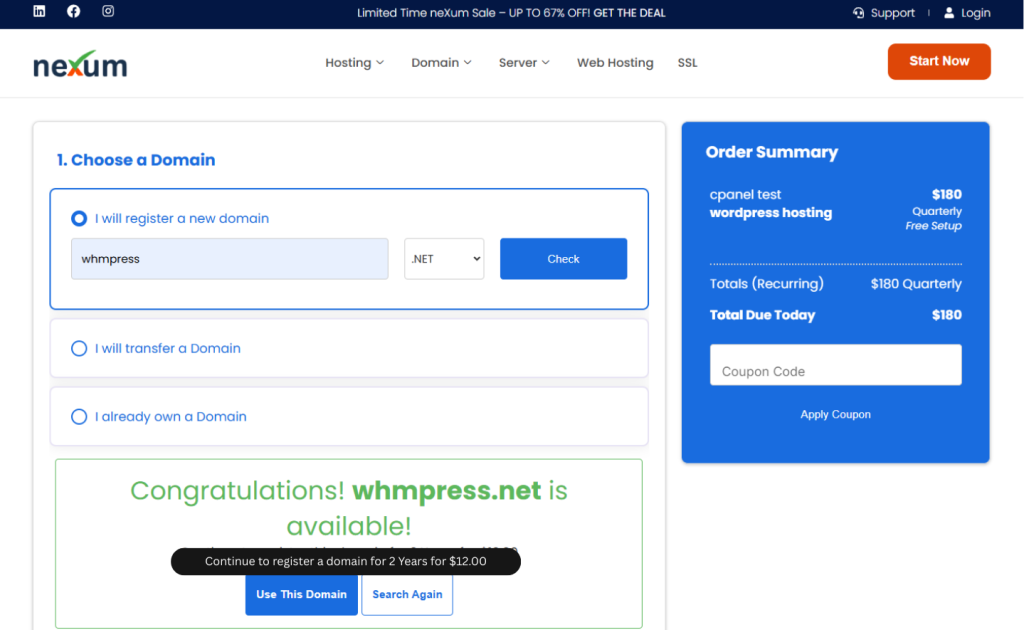
Task: Open the .NET domain extension dropdown
Action: coord(444,259)
